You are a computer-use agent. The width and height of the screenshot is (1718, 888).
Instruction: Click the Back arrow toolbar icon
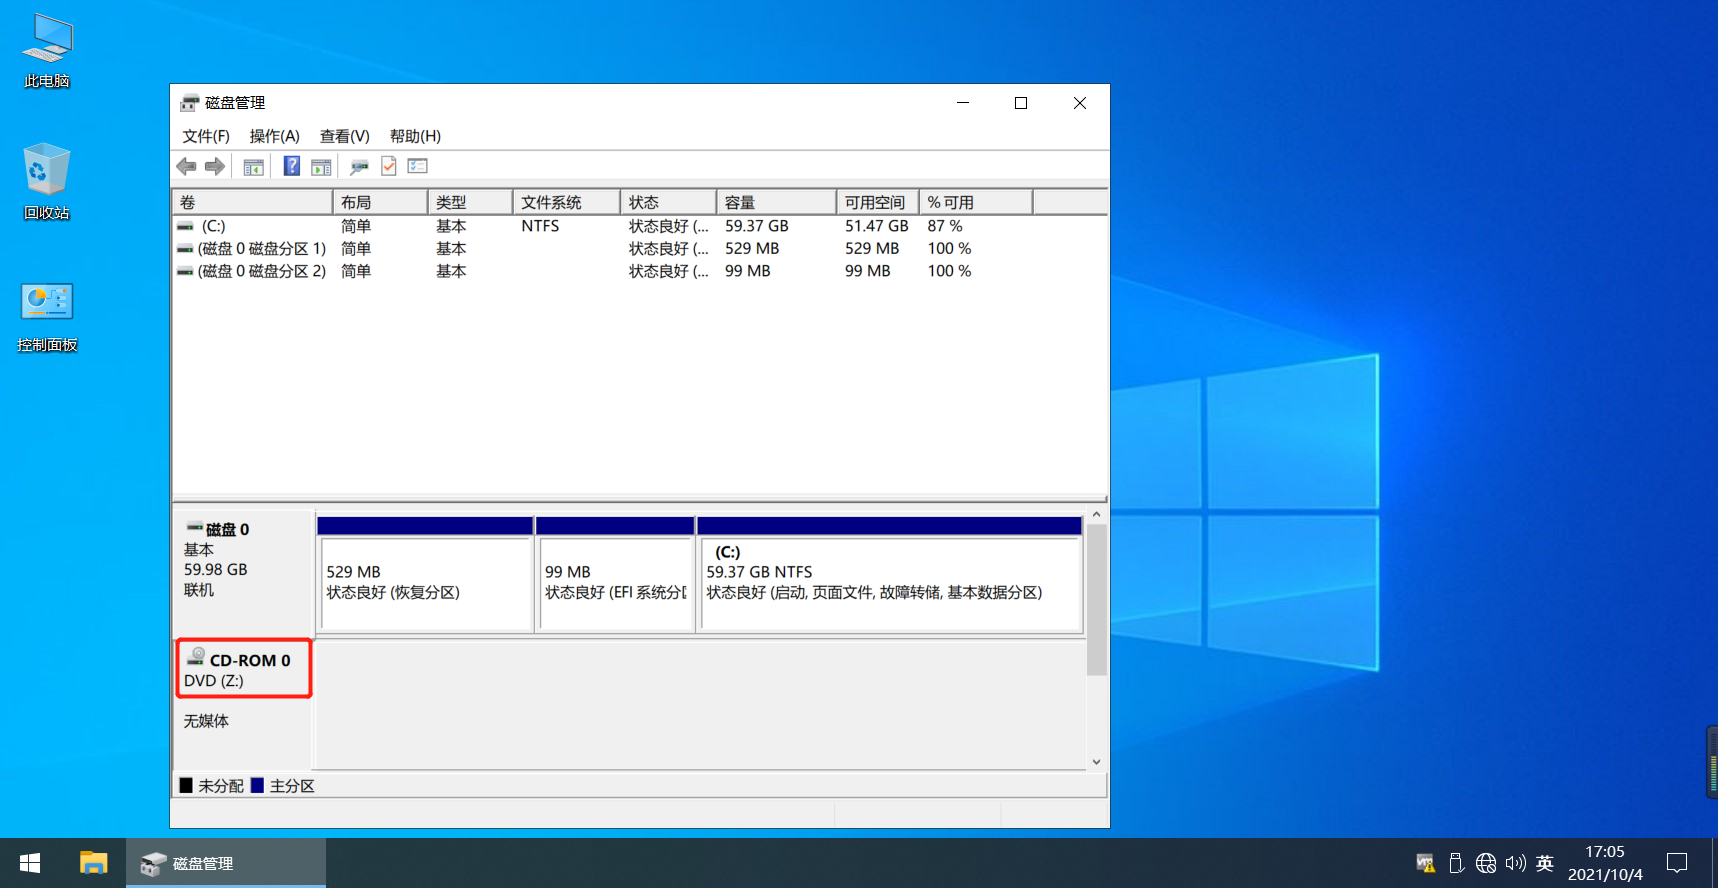(186, 167)
